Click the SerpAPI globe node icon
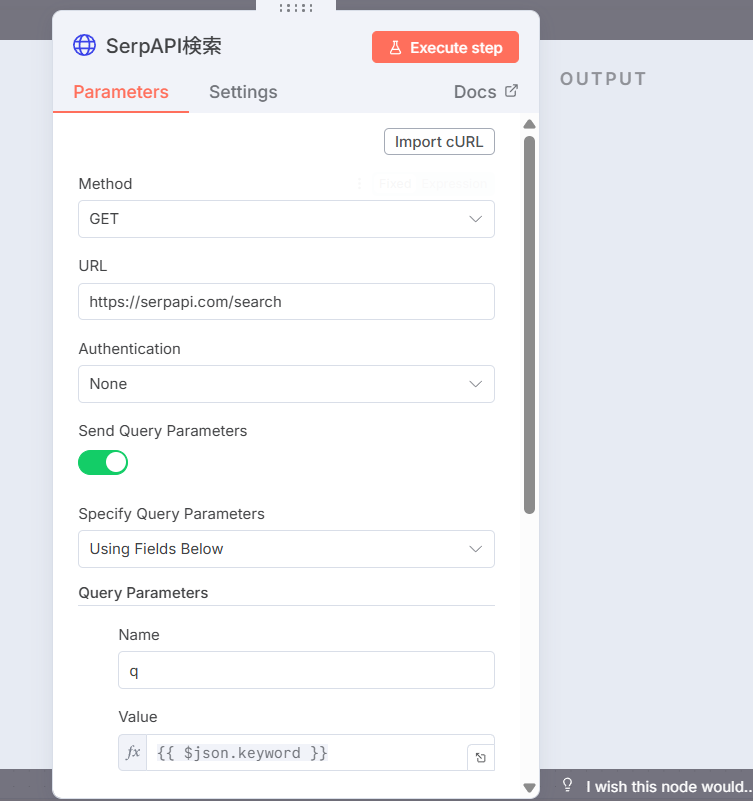 (85, 45)
